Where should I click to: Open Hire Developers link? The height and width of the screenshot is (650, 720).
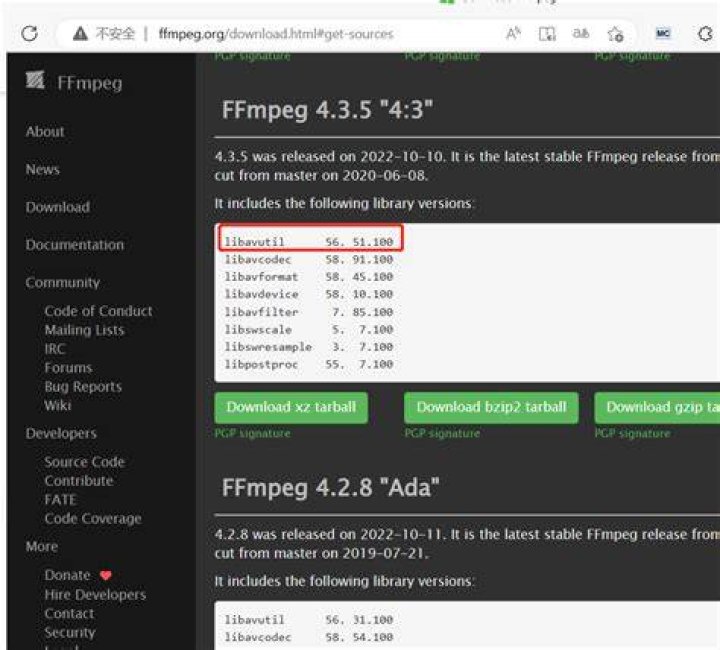96,594
